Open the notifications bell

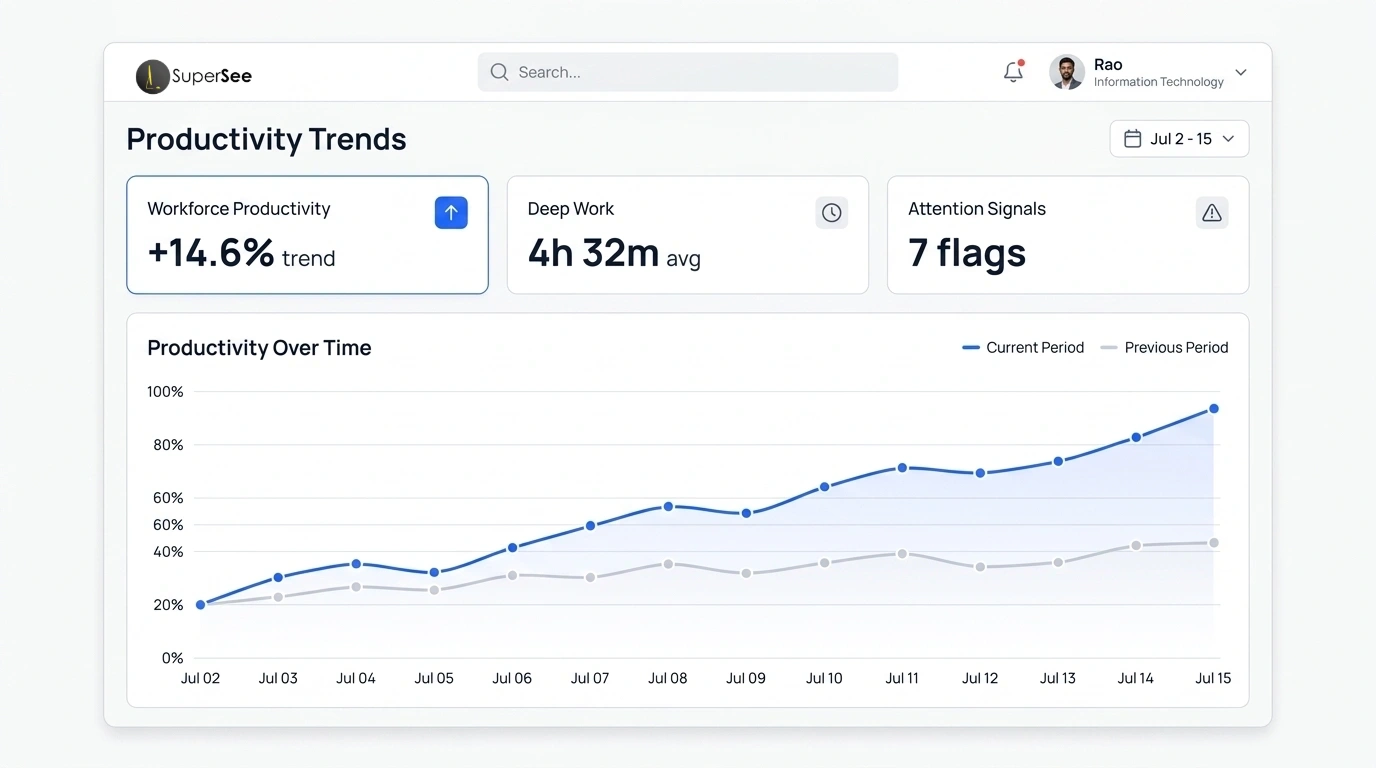(1013, 72)
